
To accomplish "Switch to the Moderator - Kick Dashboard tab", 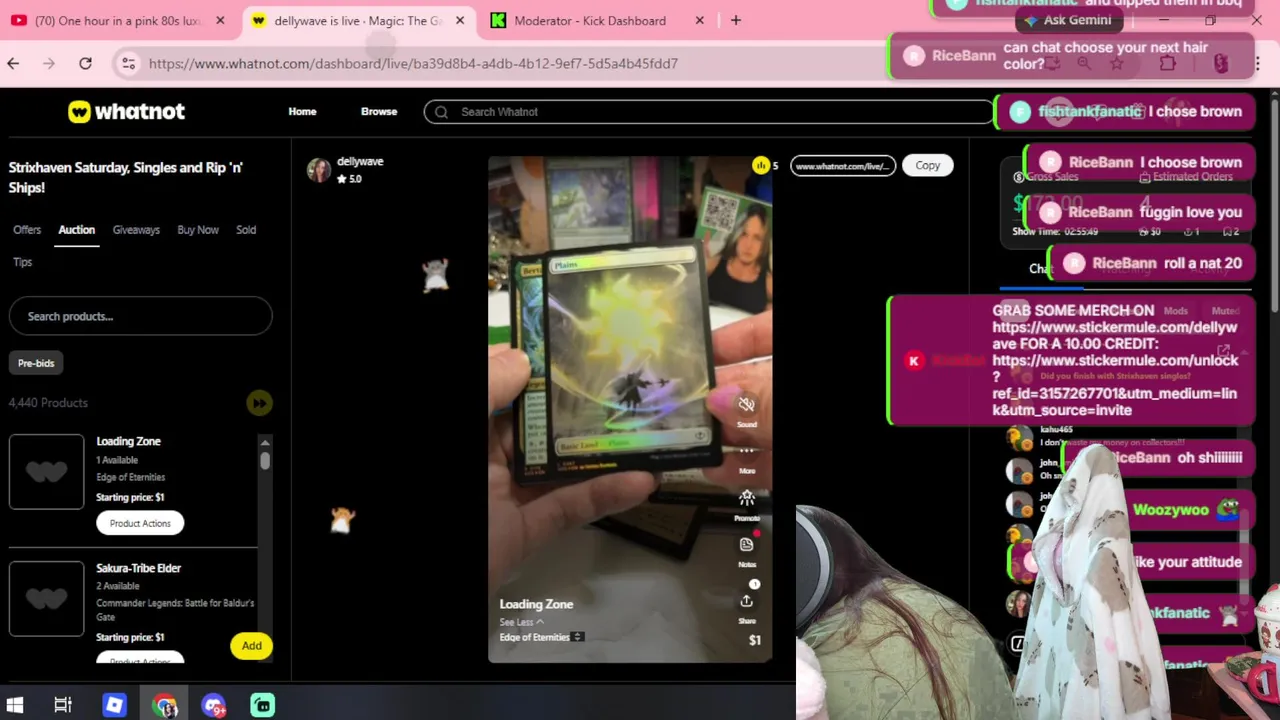I will click(598, 20).
